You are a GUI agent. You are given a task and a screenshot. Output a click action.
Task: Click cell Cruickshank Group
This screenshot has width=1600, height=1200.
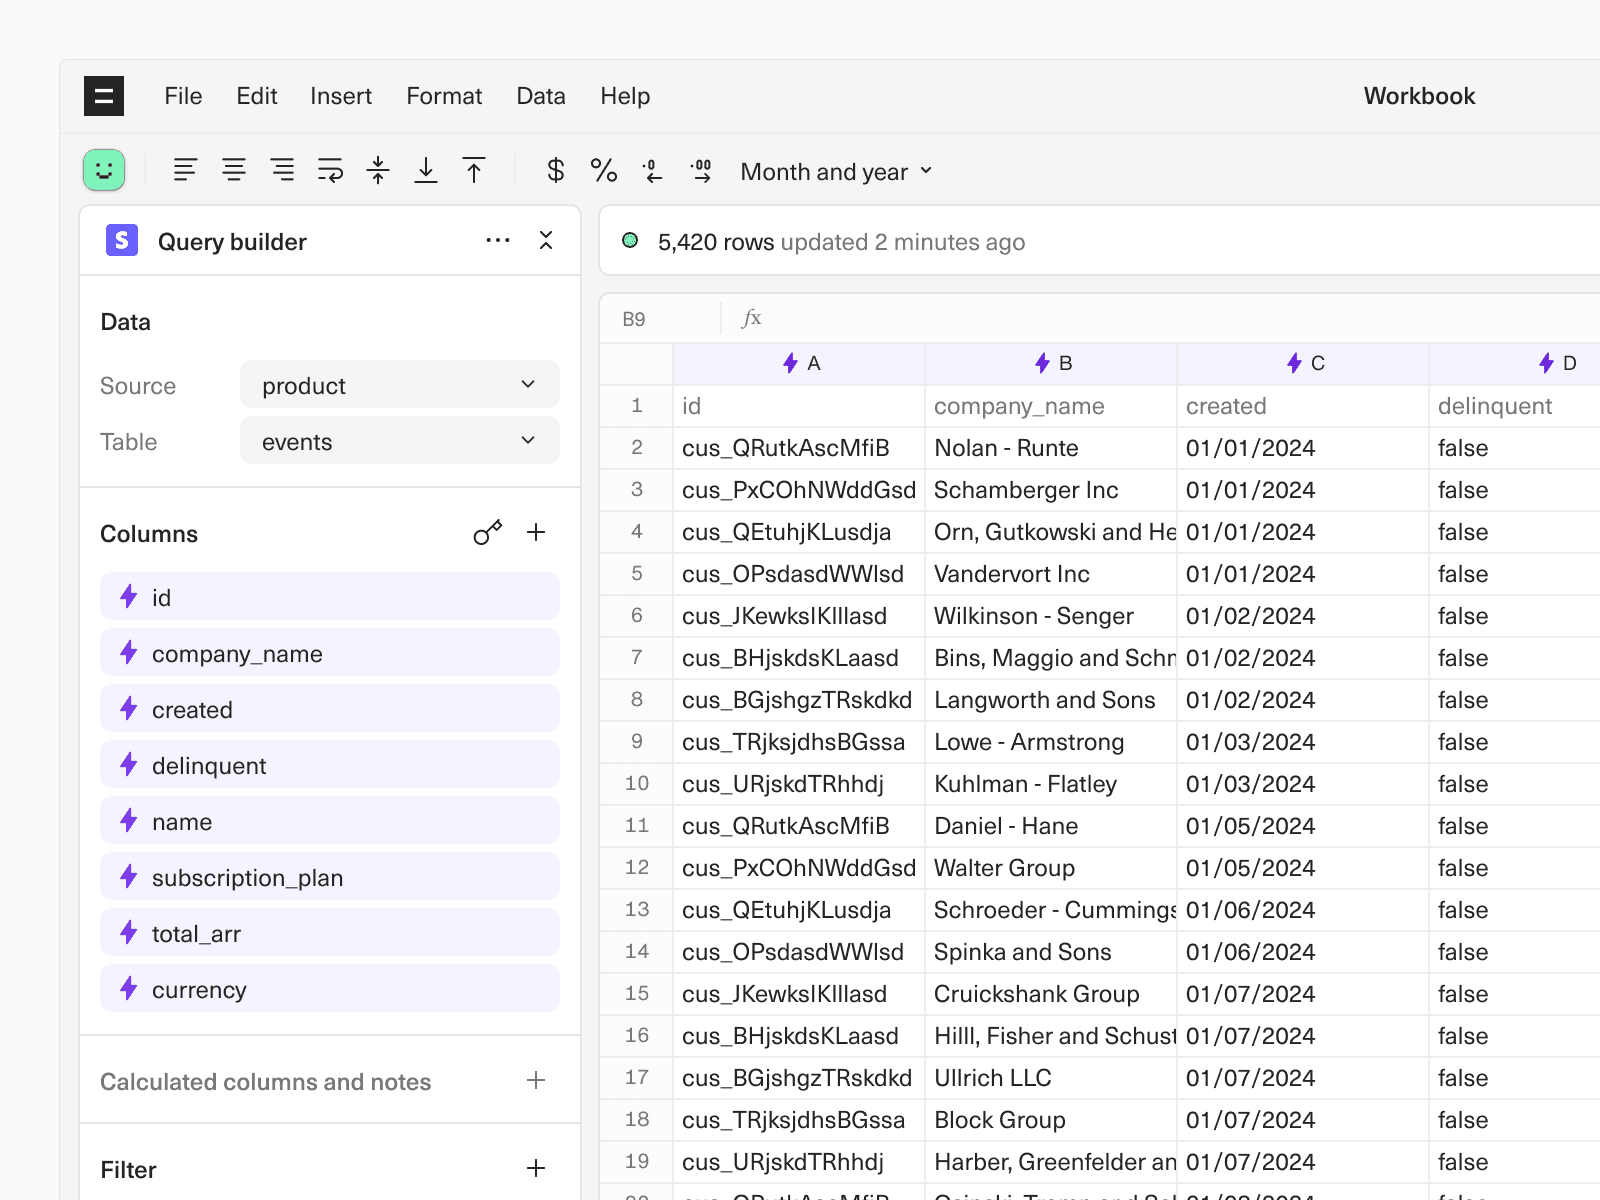1051,993
